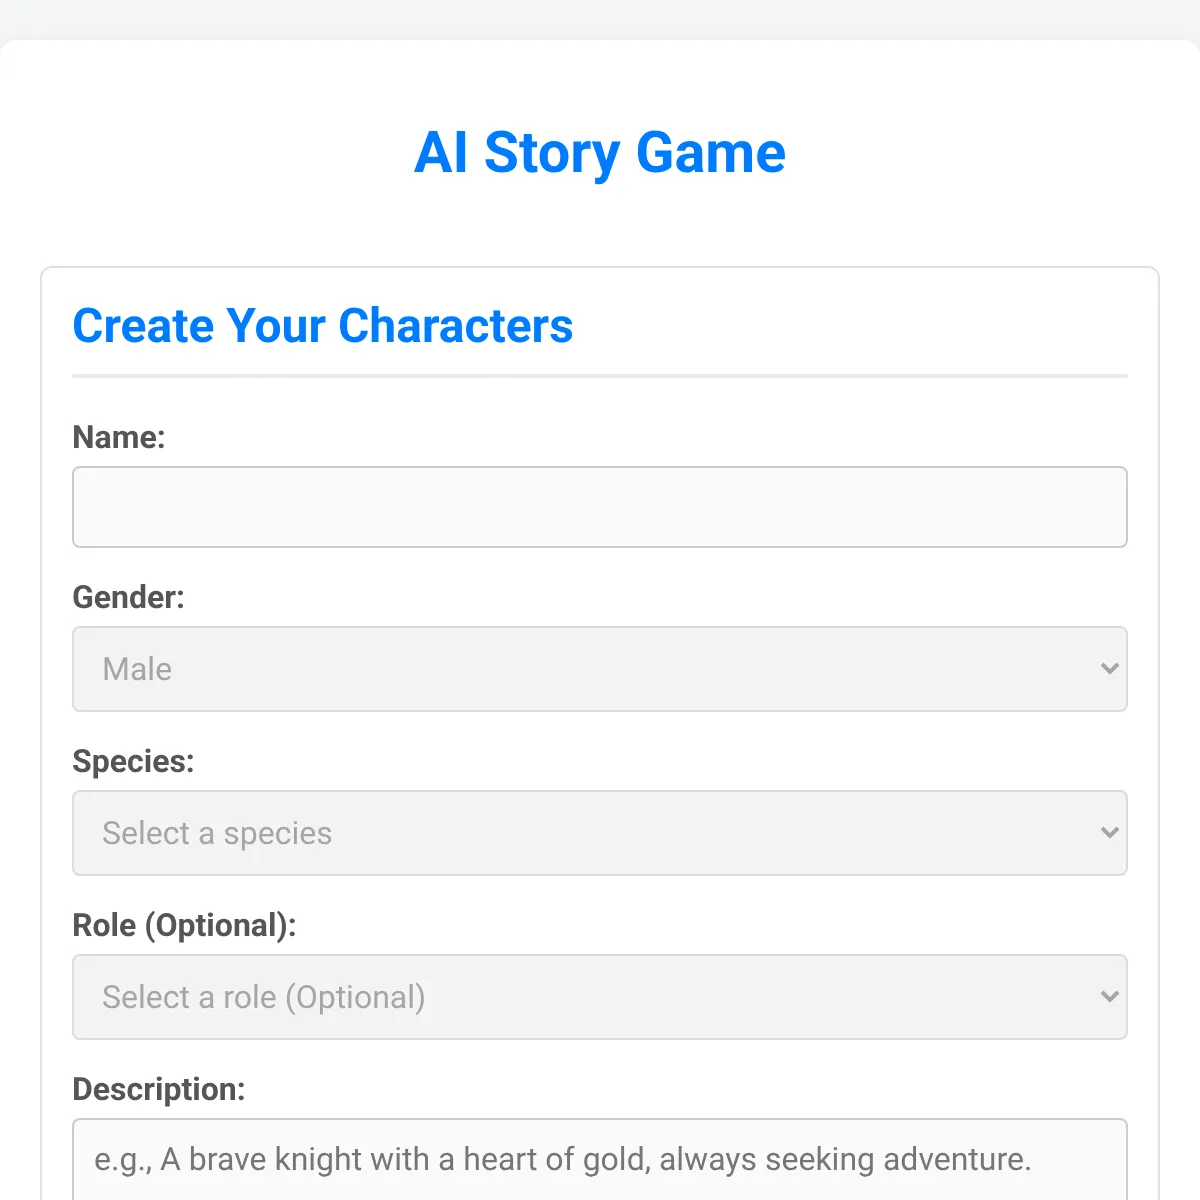Image resolution: width=1200 pixels, height=1200 pixels.
Task: Click the 'Species:' field label
Action: 134,761
